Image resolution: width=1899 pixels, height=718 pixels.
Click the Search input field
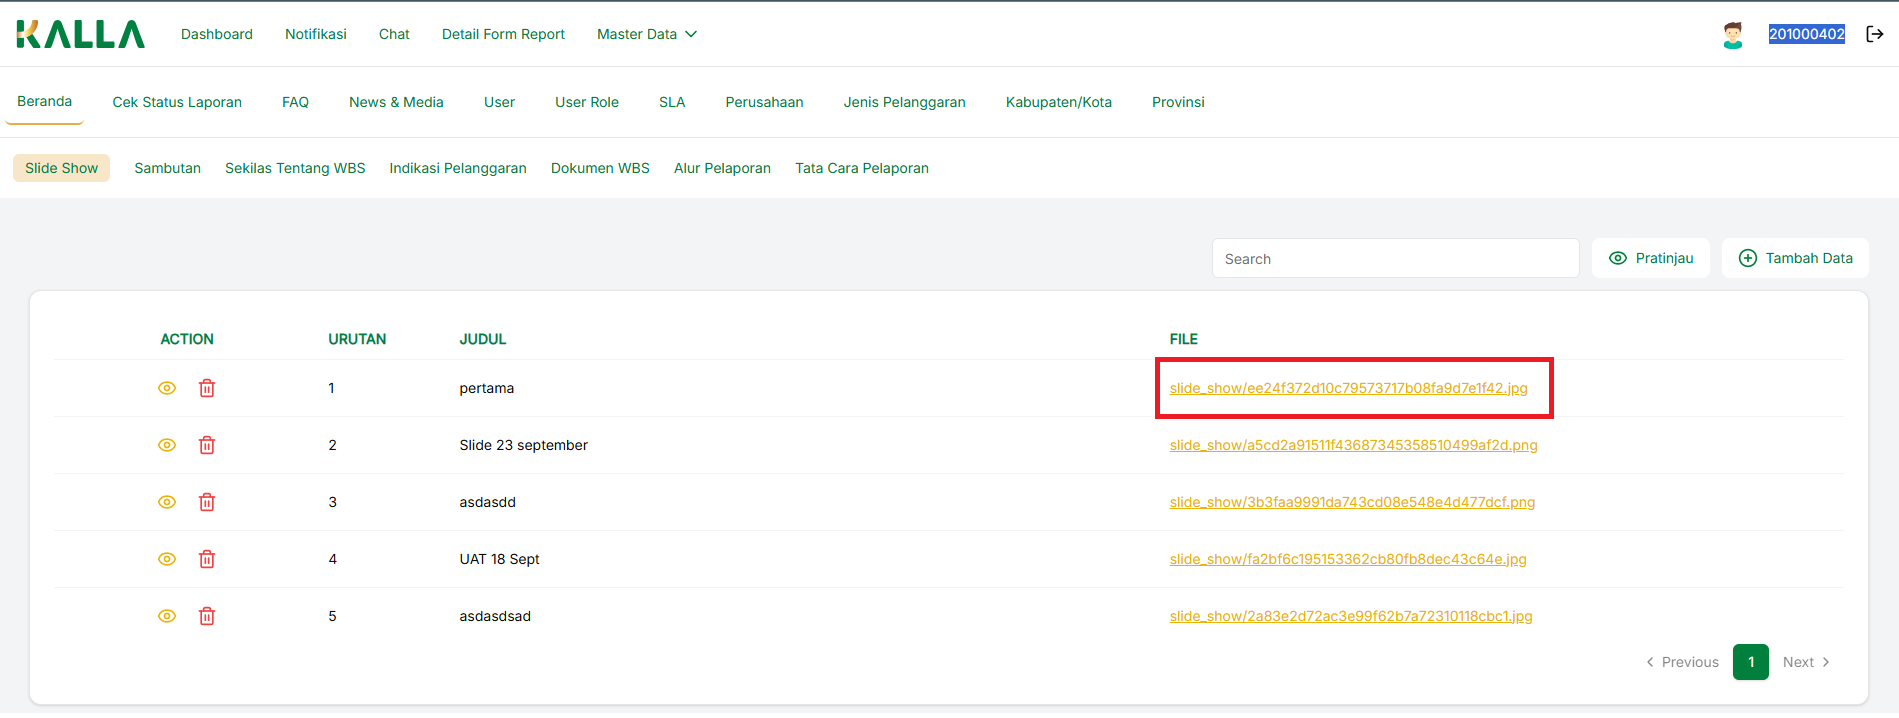(x=1395, y=259)
